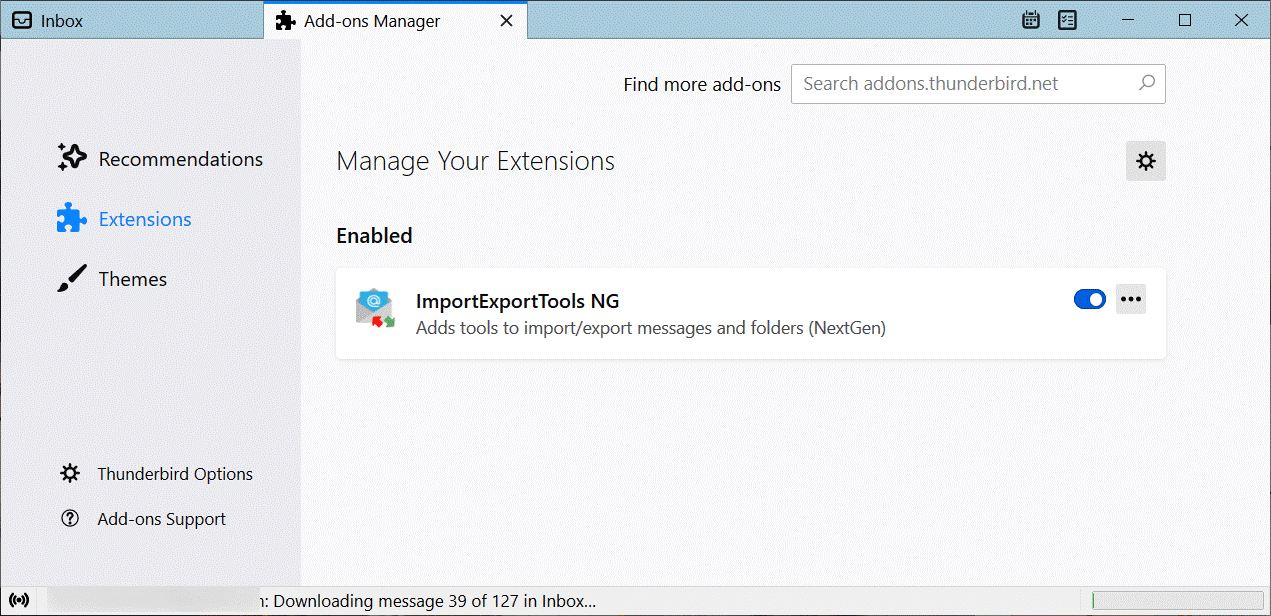Click the Enabled section heading

374,236
